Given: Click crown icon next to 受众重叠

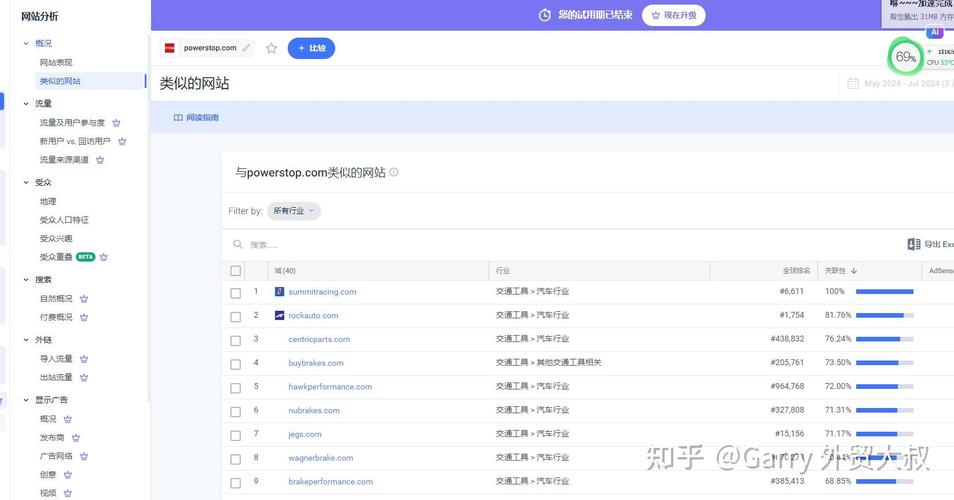Looking at the screenshot, I should [103, 257].
